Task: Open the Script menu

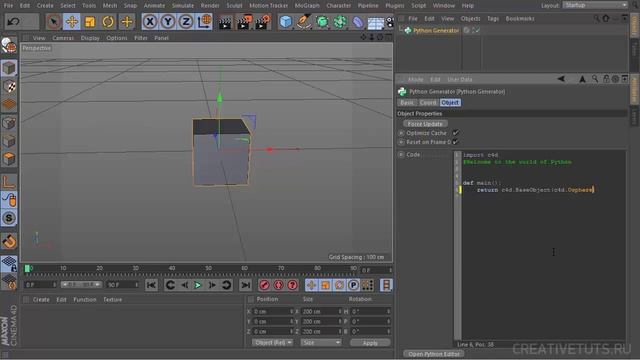Action: pyautogui.click(x=418, y=6)
